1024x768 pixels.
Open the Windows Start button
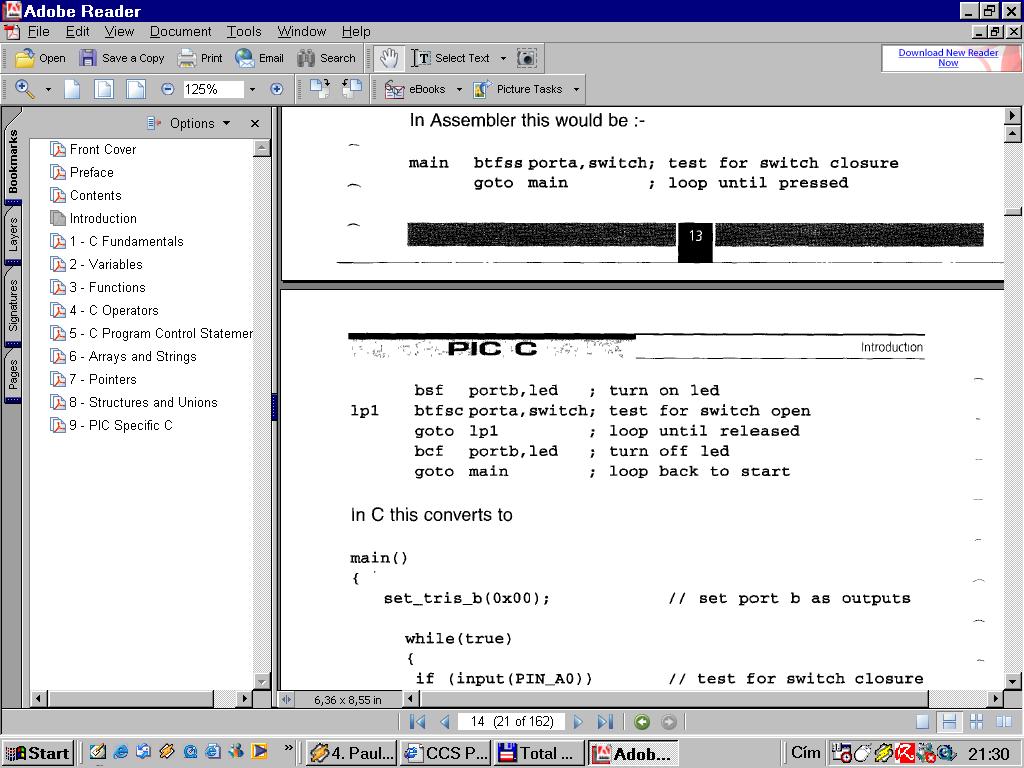pyautogui.click(x=37, y=753)
